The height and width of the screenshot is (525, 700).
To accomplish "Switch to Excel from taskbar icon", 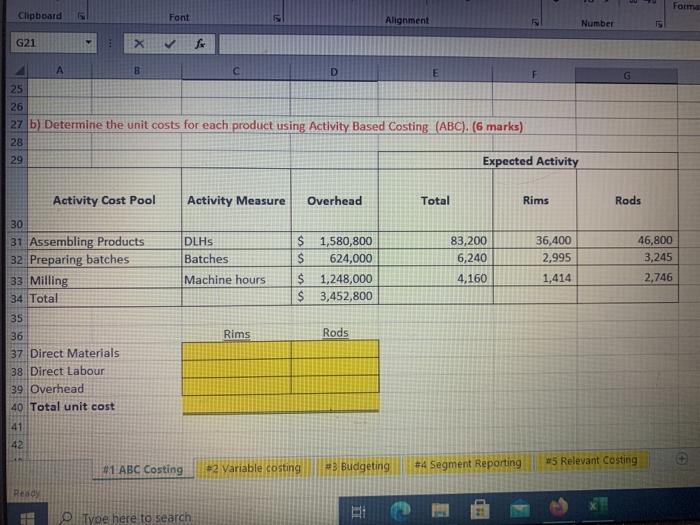I will (597, 506).
